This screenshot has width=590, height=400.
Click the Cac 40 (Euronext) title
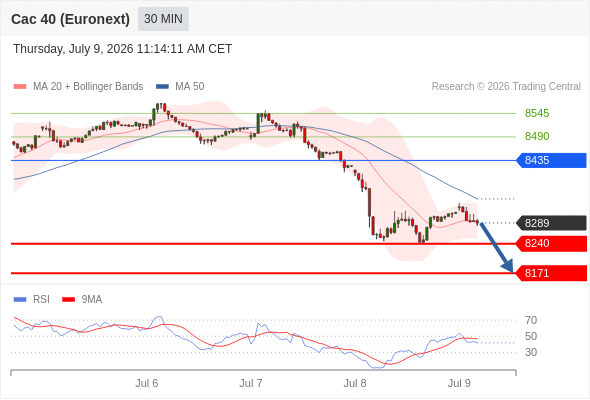coord(70,19)
